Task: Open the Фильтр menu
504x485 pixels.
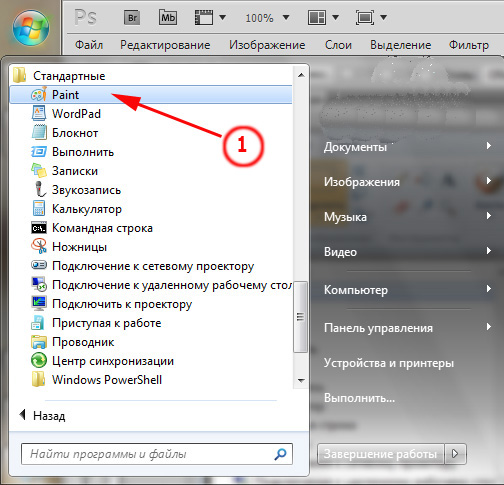Action: point(469,45)
